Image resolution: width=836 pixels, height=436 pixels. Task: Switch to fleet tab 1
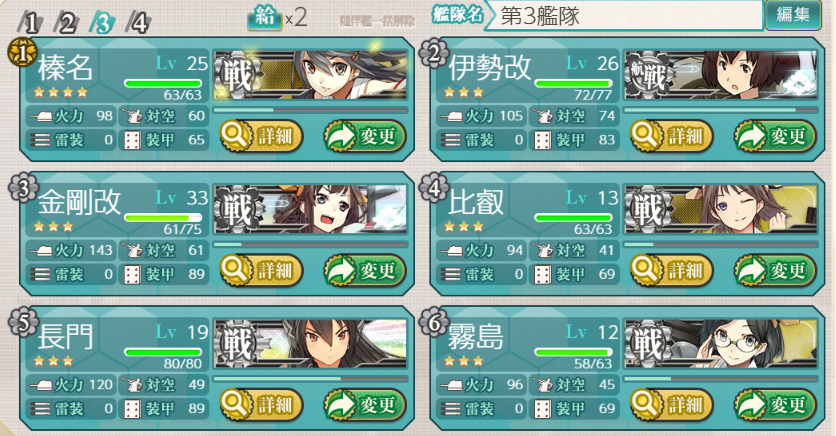[30, 23]
